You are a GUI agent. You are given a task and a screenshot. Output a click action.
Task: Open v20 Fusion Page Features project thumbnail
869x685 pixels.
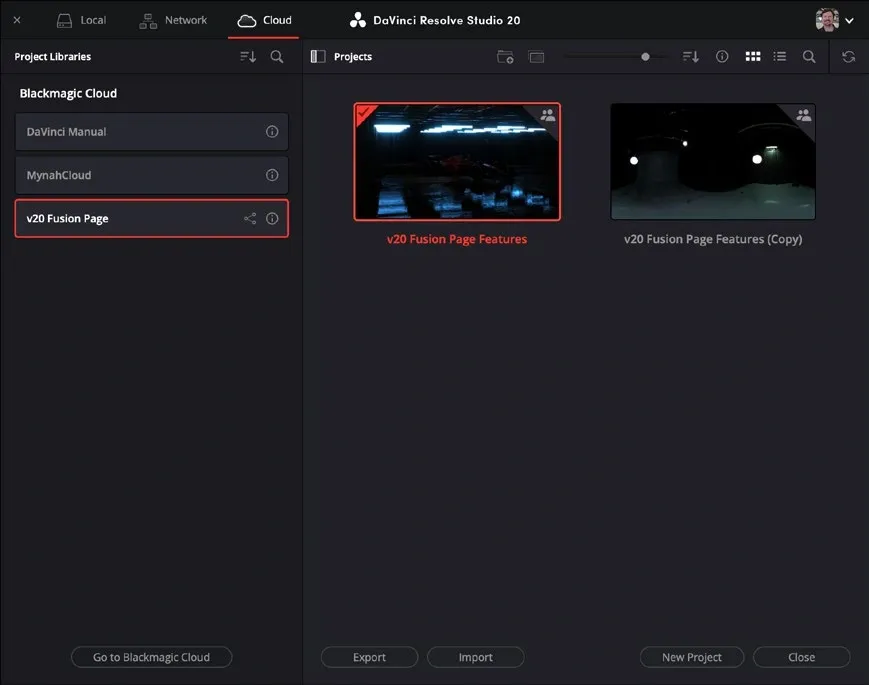[457, 162]
